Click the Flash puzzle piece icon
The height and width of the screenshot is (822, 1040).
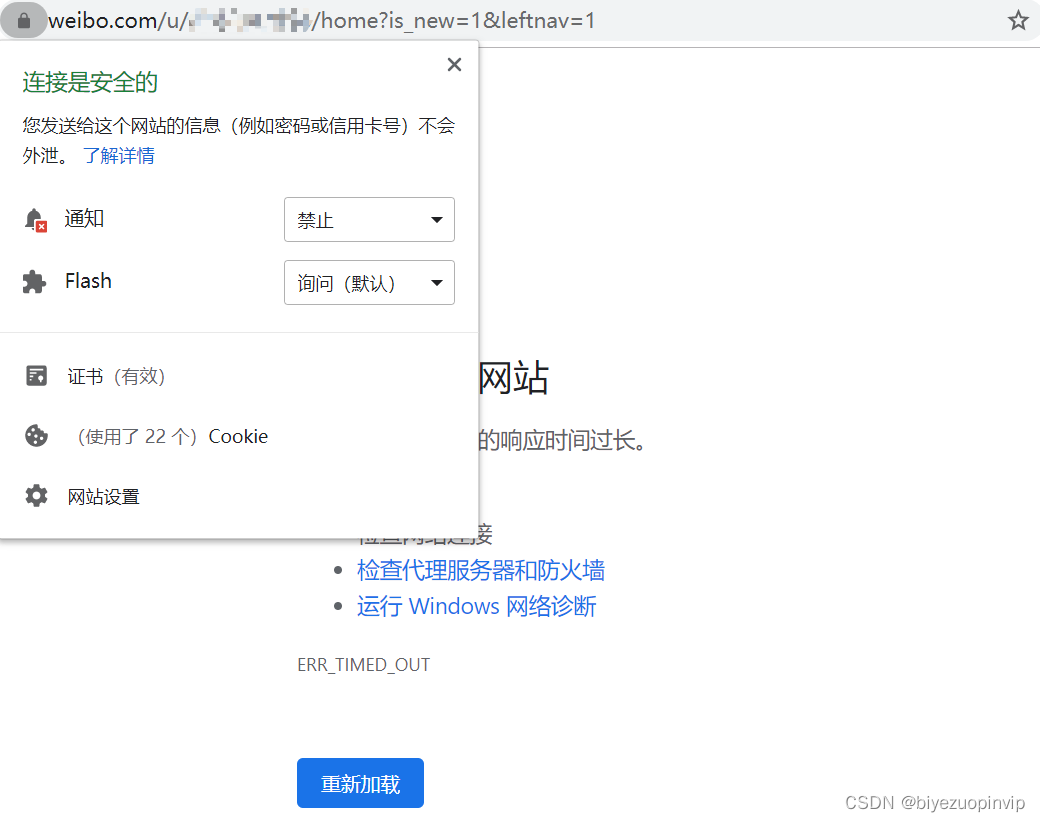coord(34,282)
